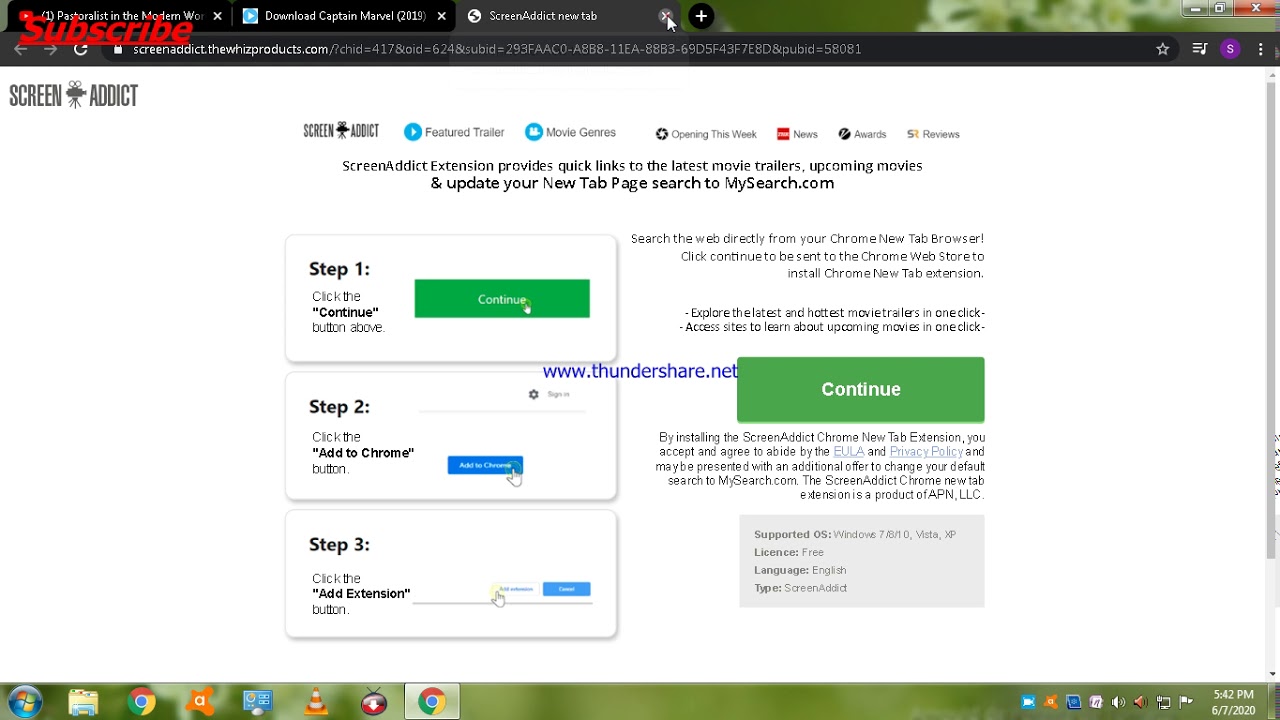1280x720 pixels.
Task: Open the Windows Start menu
Action: coord(25,702)
